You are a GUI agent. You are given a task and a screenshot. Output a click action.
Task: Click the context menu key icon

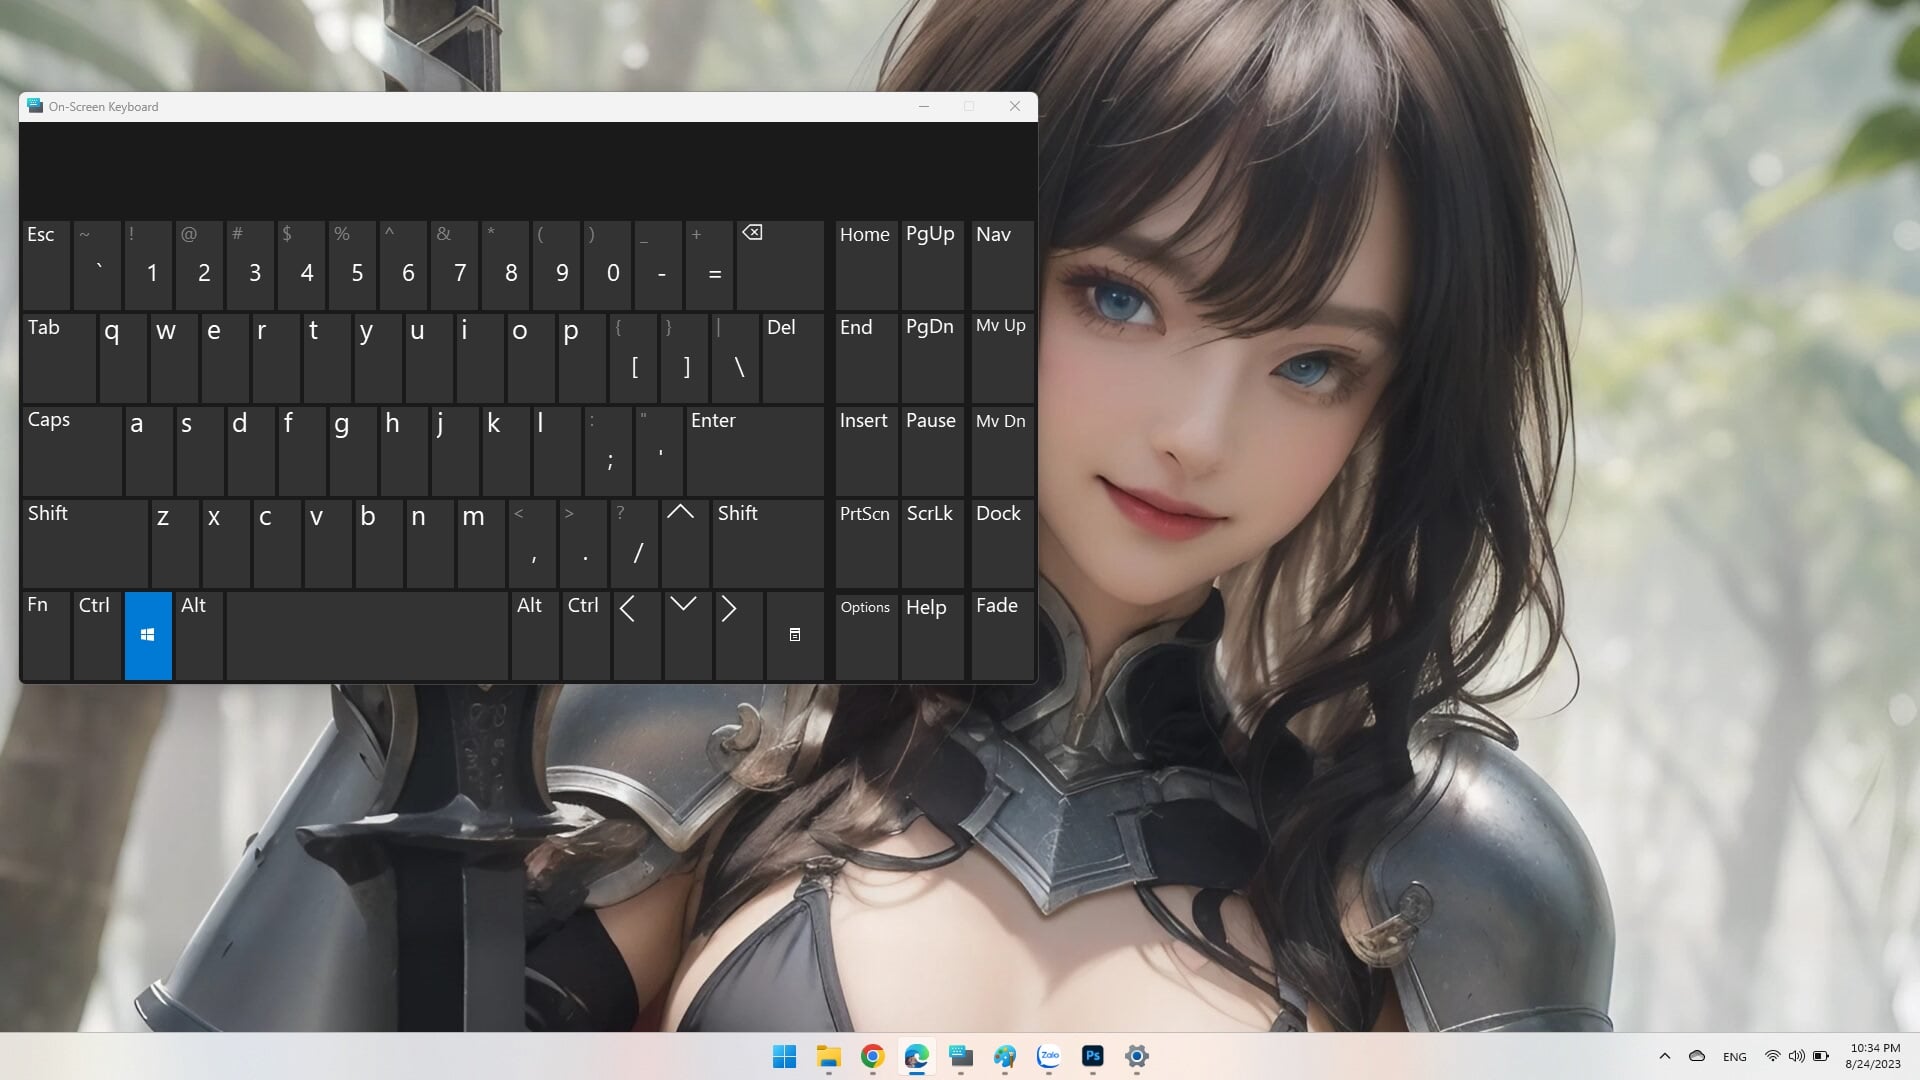click(x=795, y=635)
